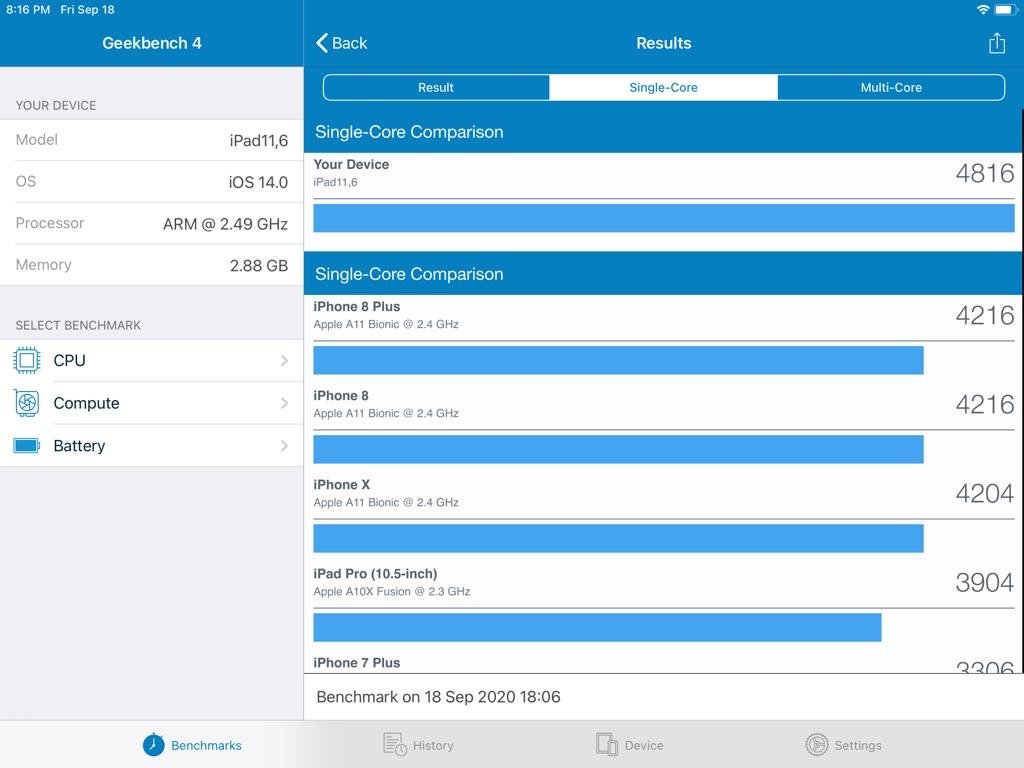Viewport: 1024px width, 768px height.
Task: Select the Single-Core segment
Action: [664, 88]
